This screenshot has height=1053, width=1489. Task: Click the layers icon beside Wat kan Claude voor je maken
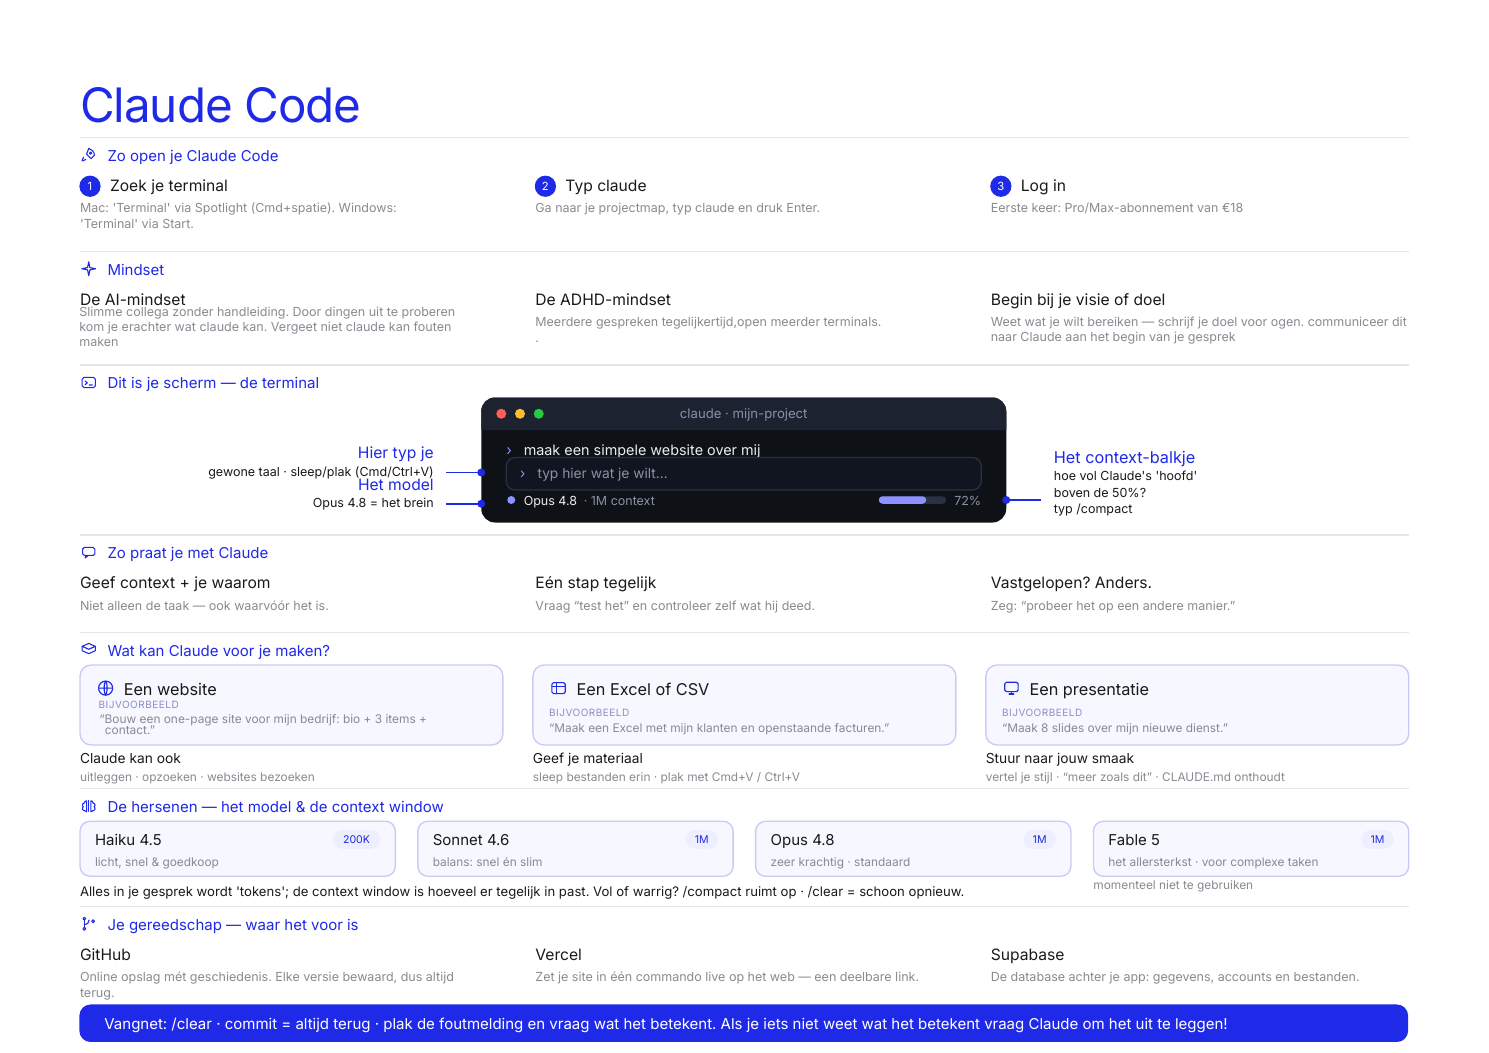(x=89, y=650)
